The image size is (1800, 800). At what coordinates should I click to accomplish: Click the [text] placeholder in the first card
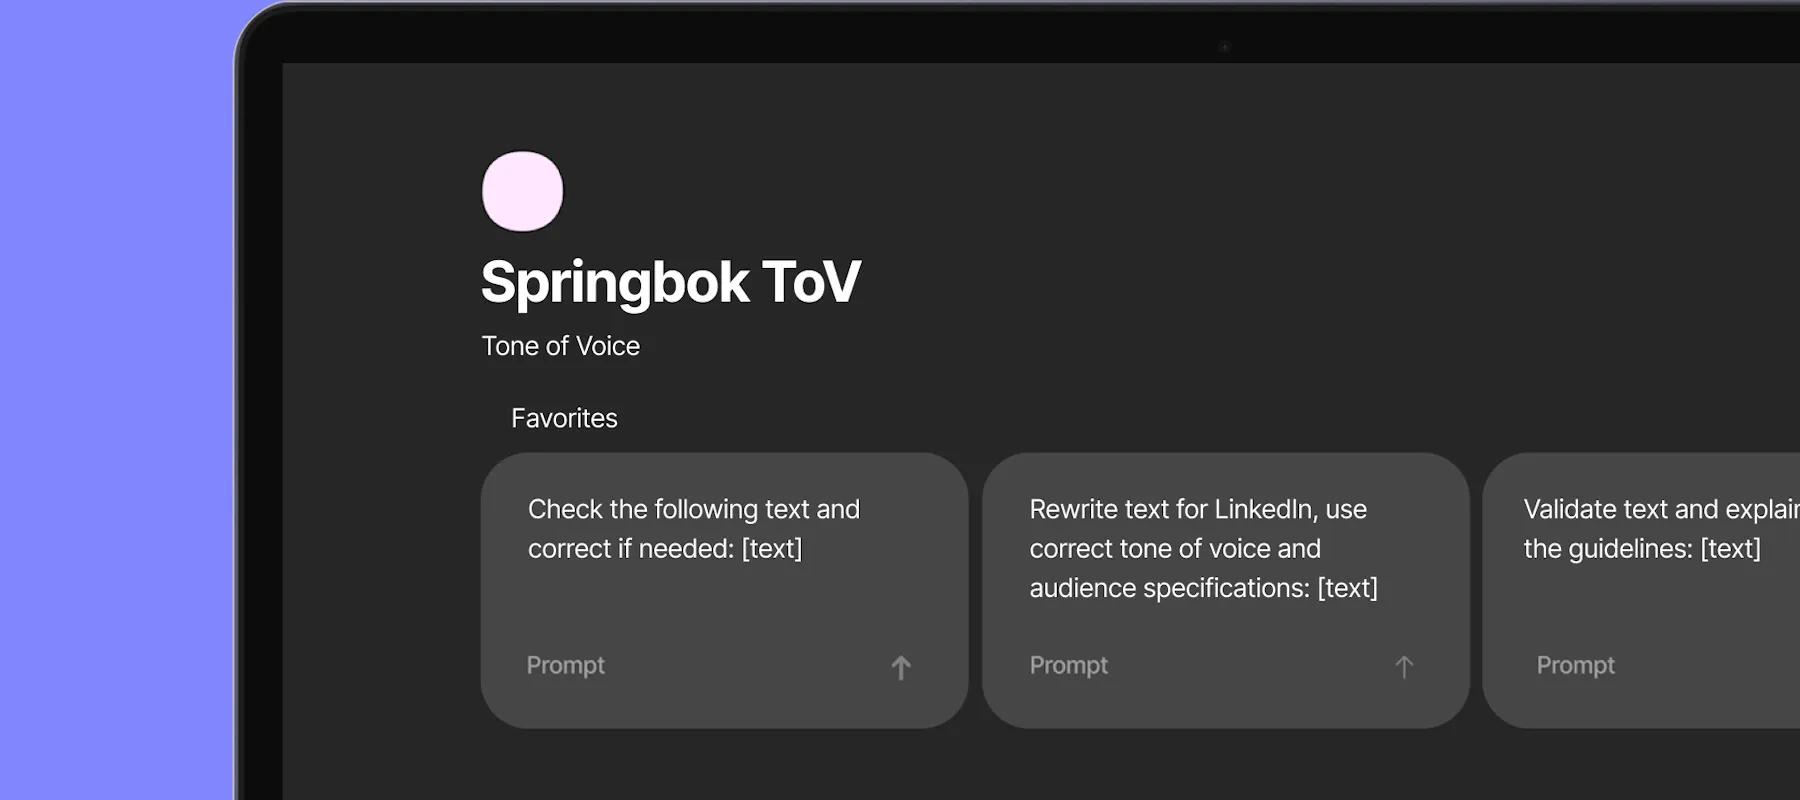[772, 549]
